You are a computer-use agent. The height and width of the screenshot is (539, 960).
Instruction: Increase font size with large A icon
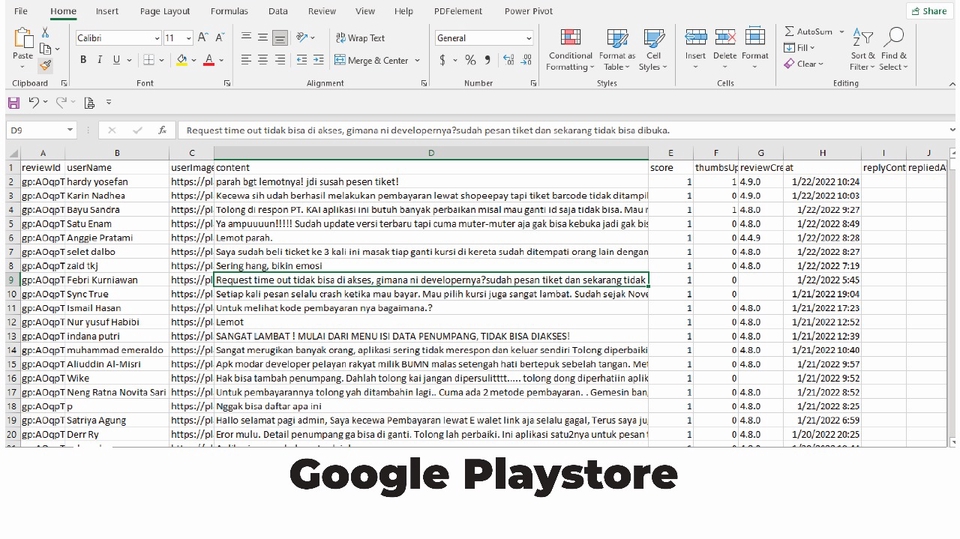tap(203, 38)
